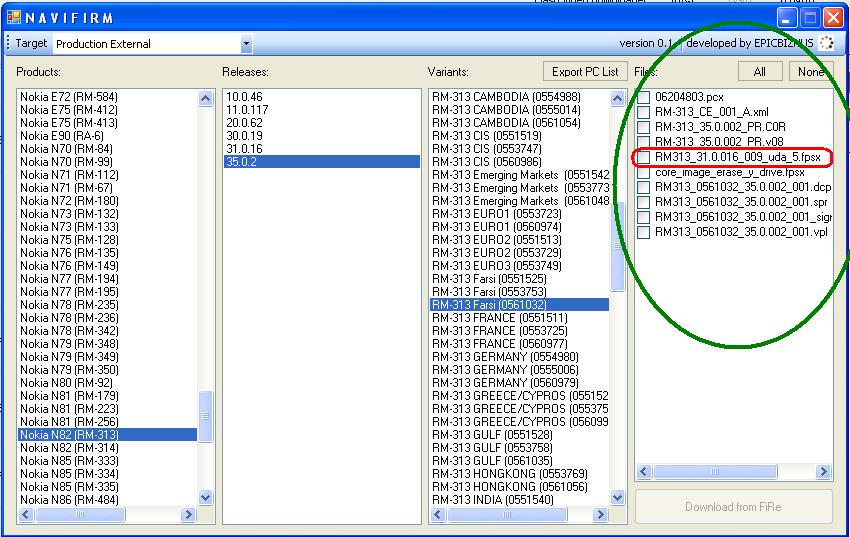
Task: Click the Production External combo box
Action: point(152,44)
